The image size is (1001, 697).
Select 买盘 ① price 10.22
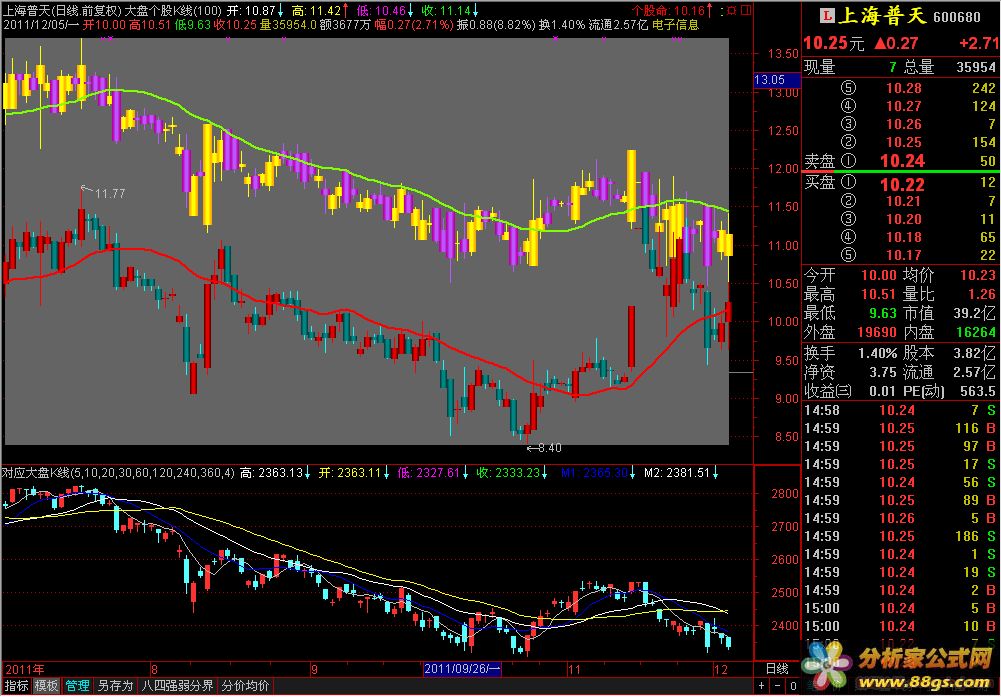(x=902, y=184)
